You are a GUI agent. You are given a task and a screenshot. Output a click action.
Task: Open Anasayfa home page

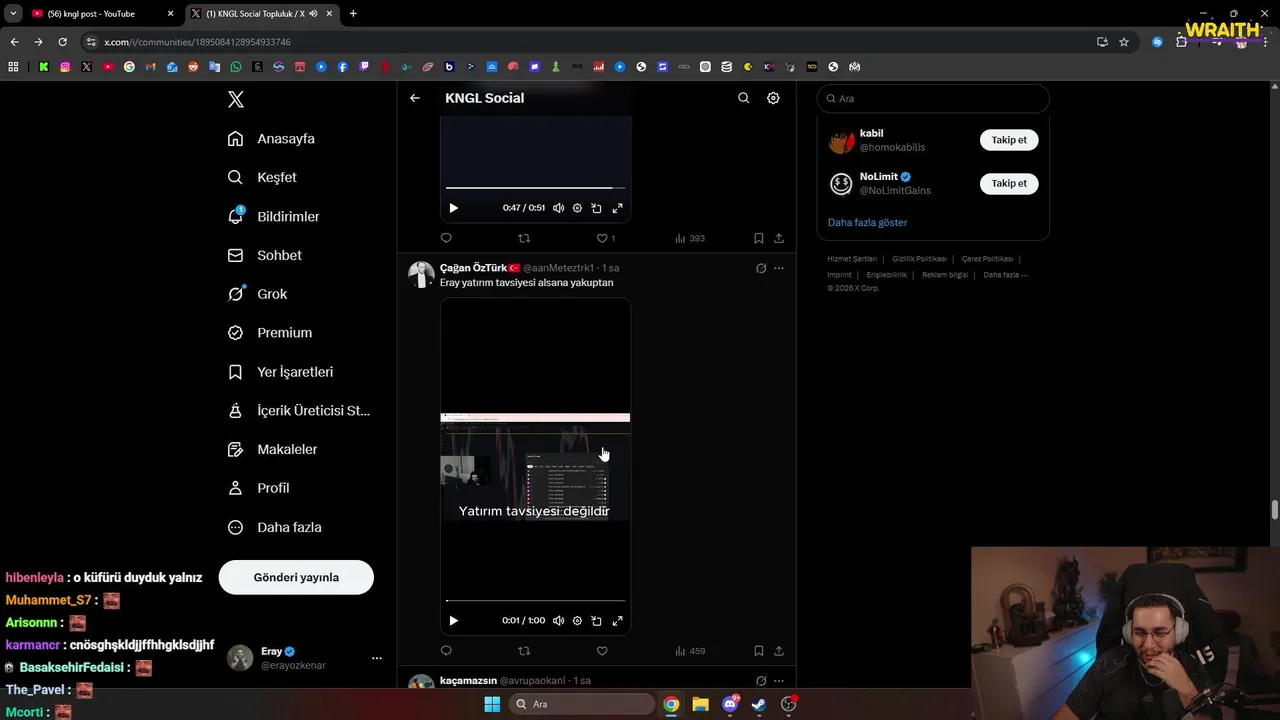[271, 138]
